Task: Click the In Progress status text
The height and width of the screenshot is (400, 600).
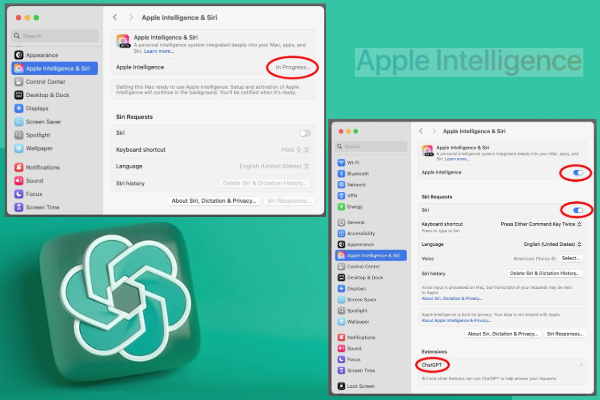Action: click(292, 67)
